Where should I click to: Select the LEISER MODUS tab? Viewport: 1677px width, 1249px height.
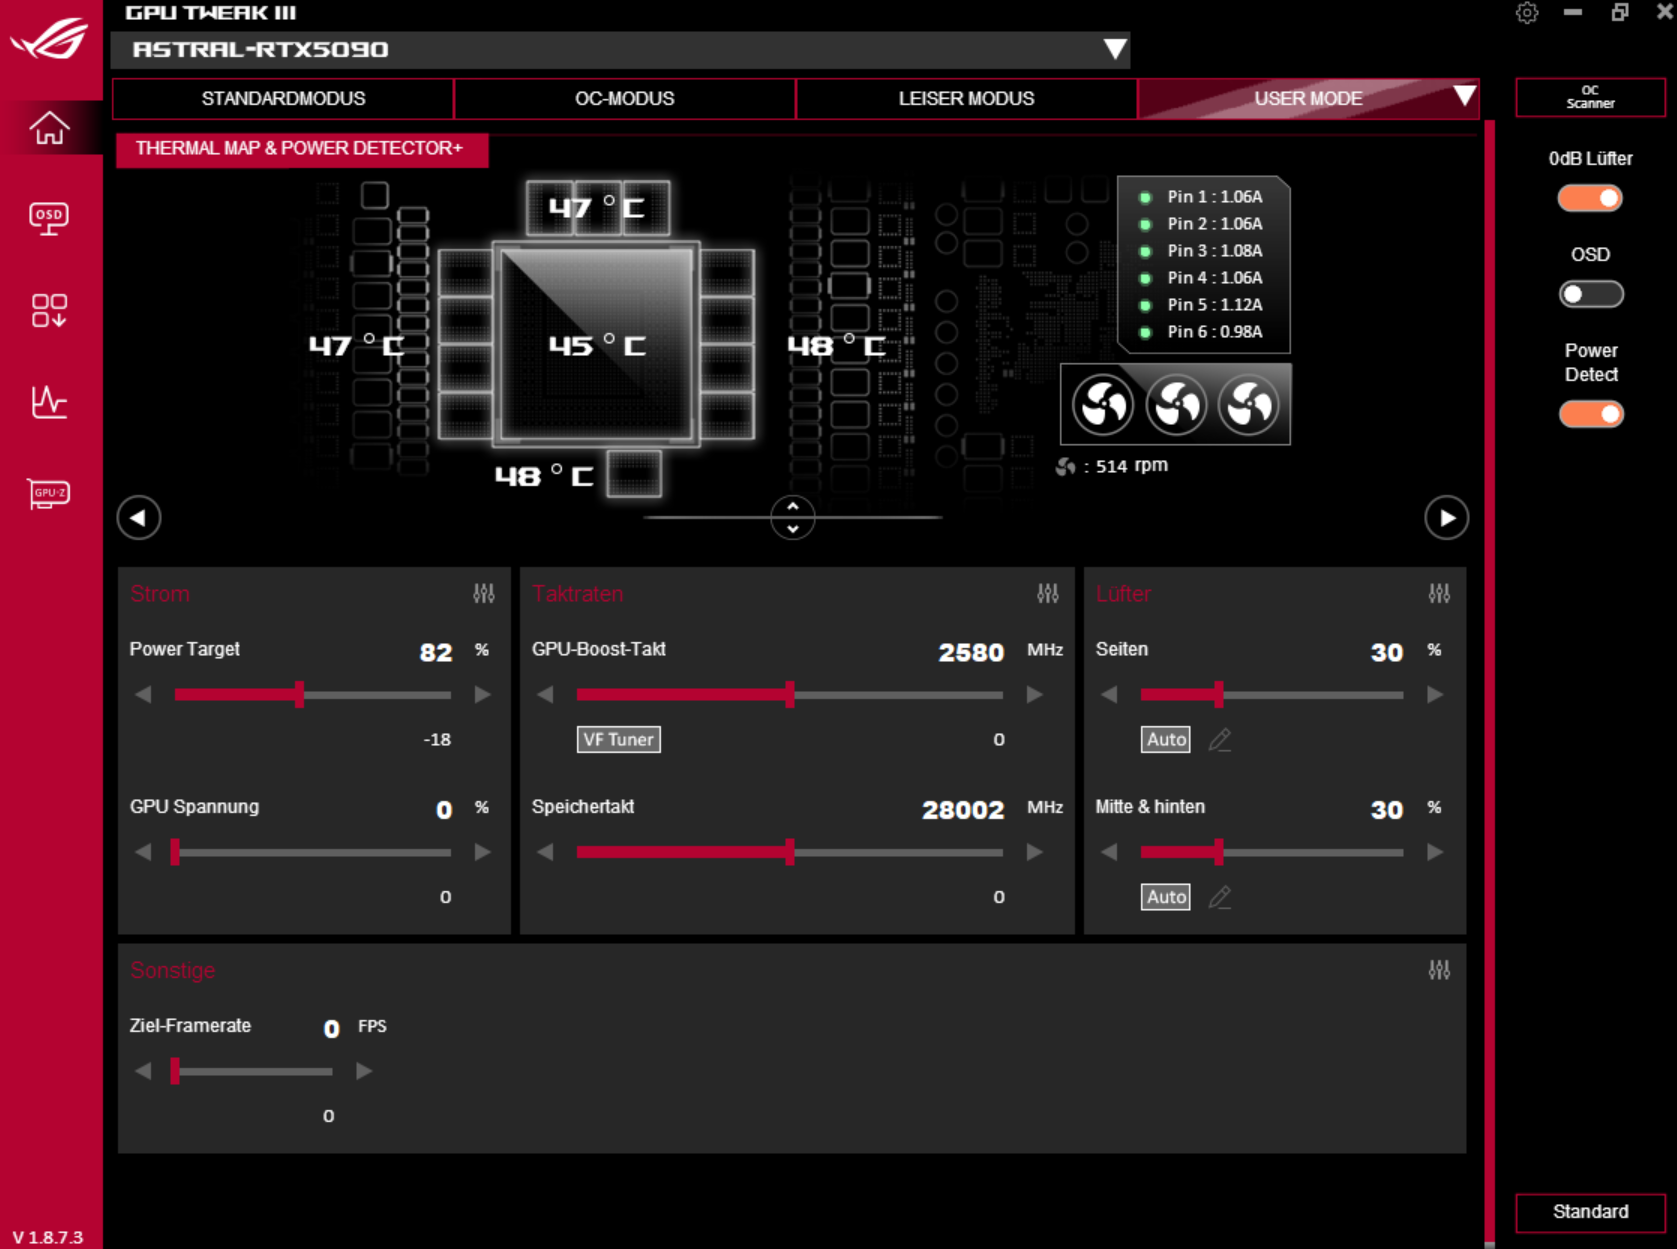point(966,98)
